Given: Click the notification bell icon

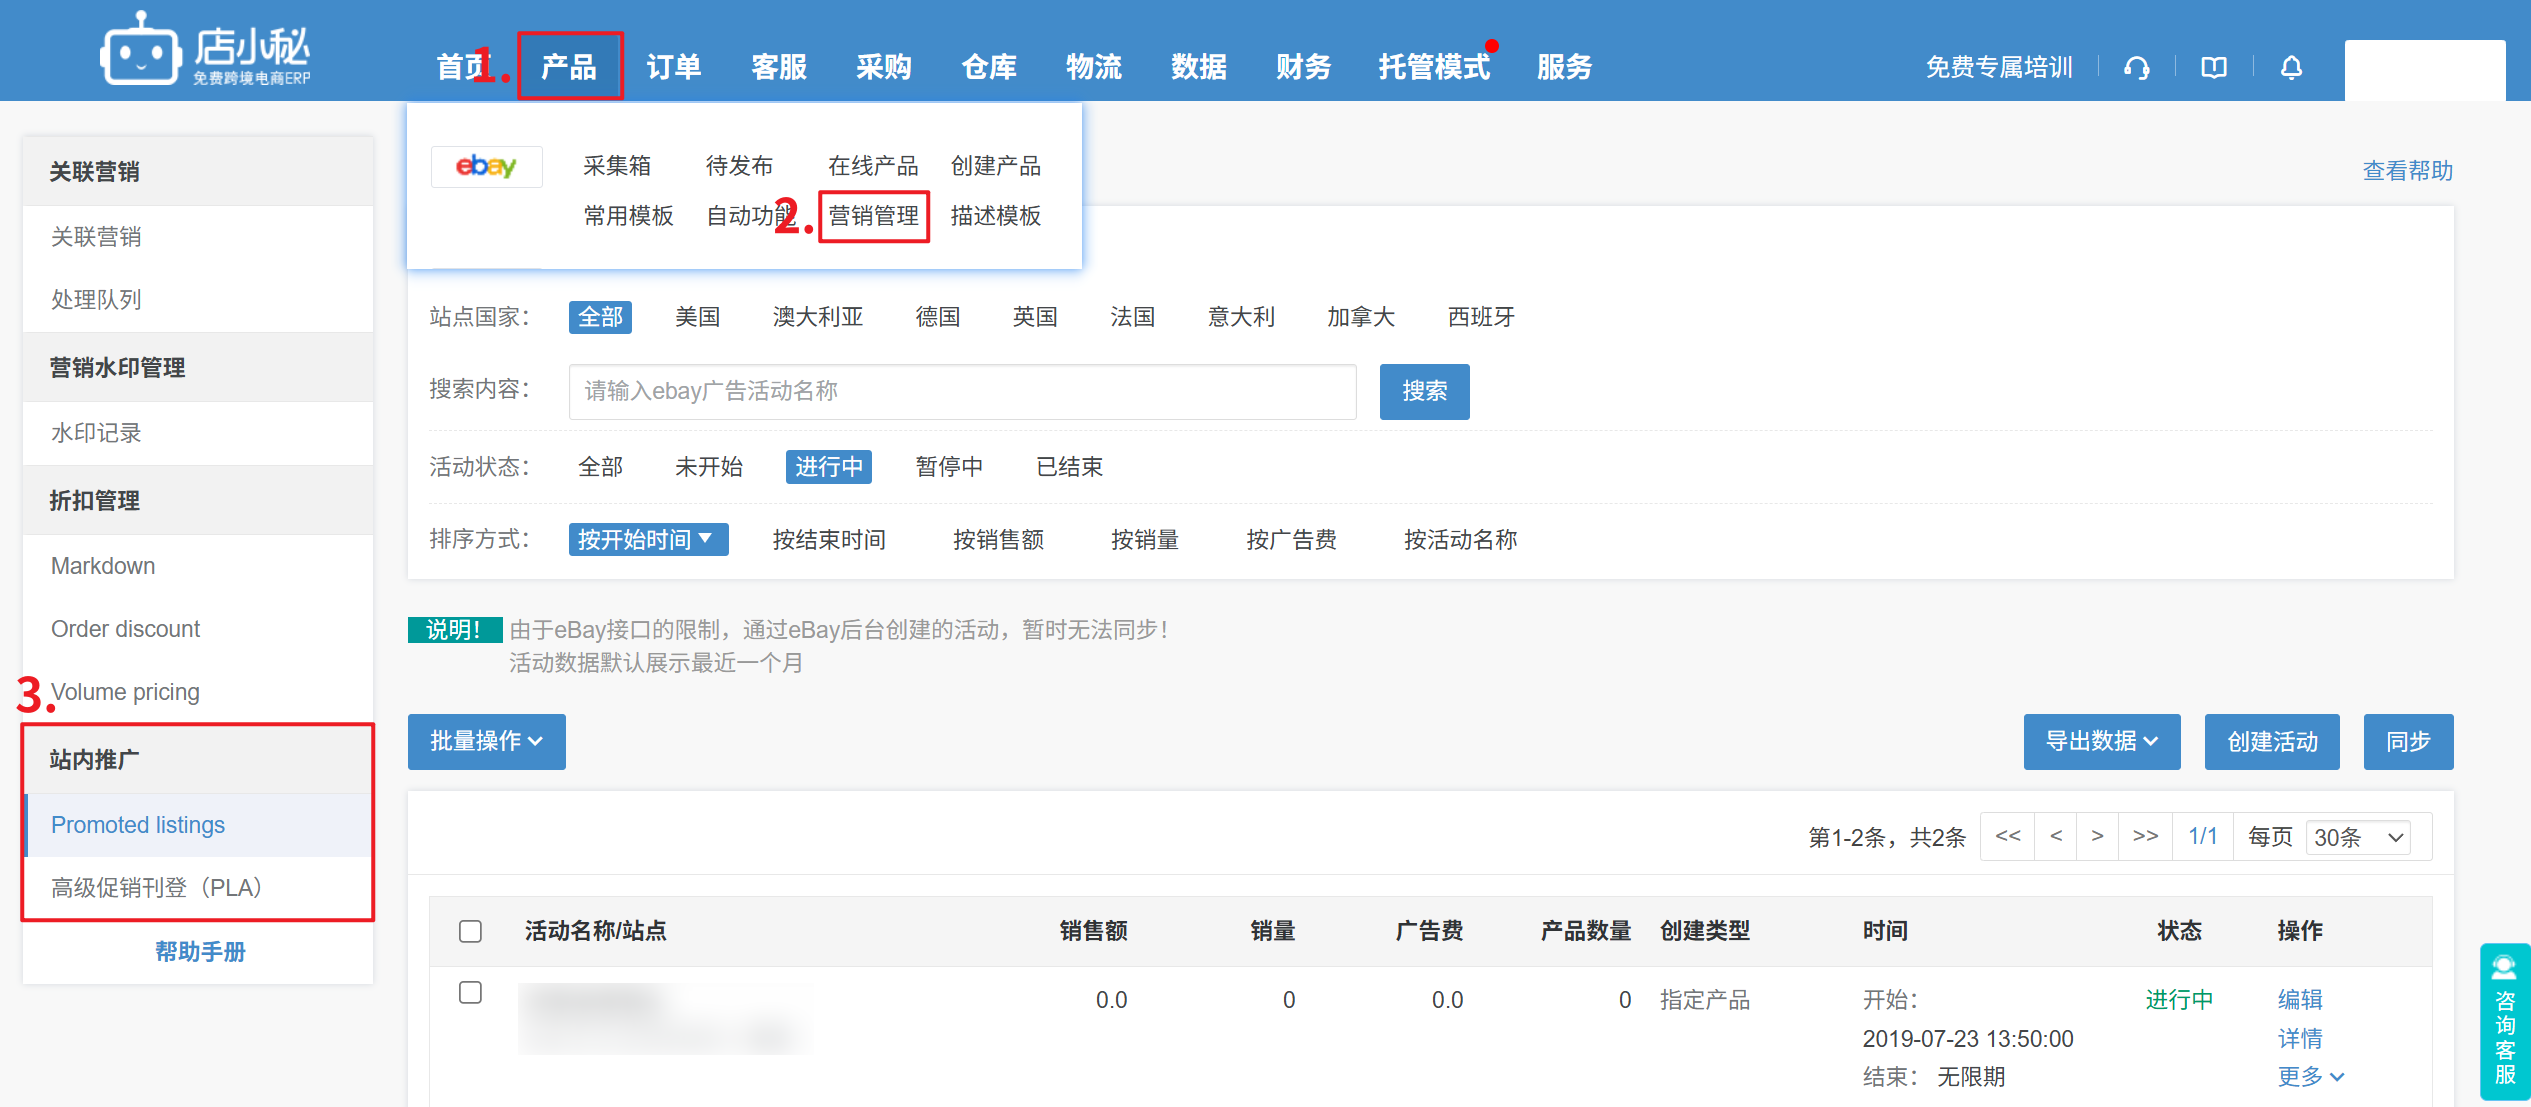Looking at the screenshot, I should point(2291,68).
